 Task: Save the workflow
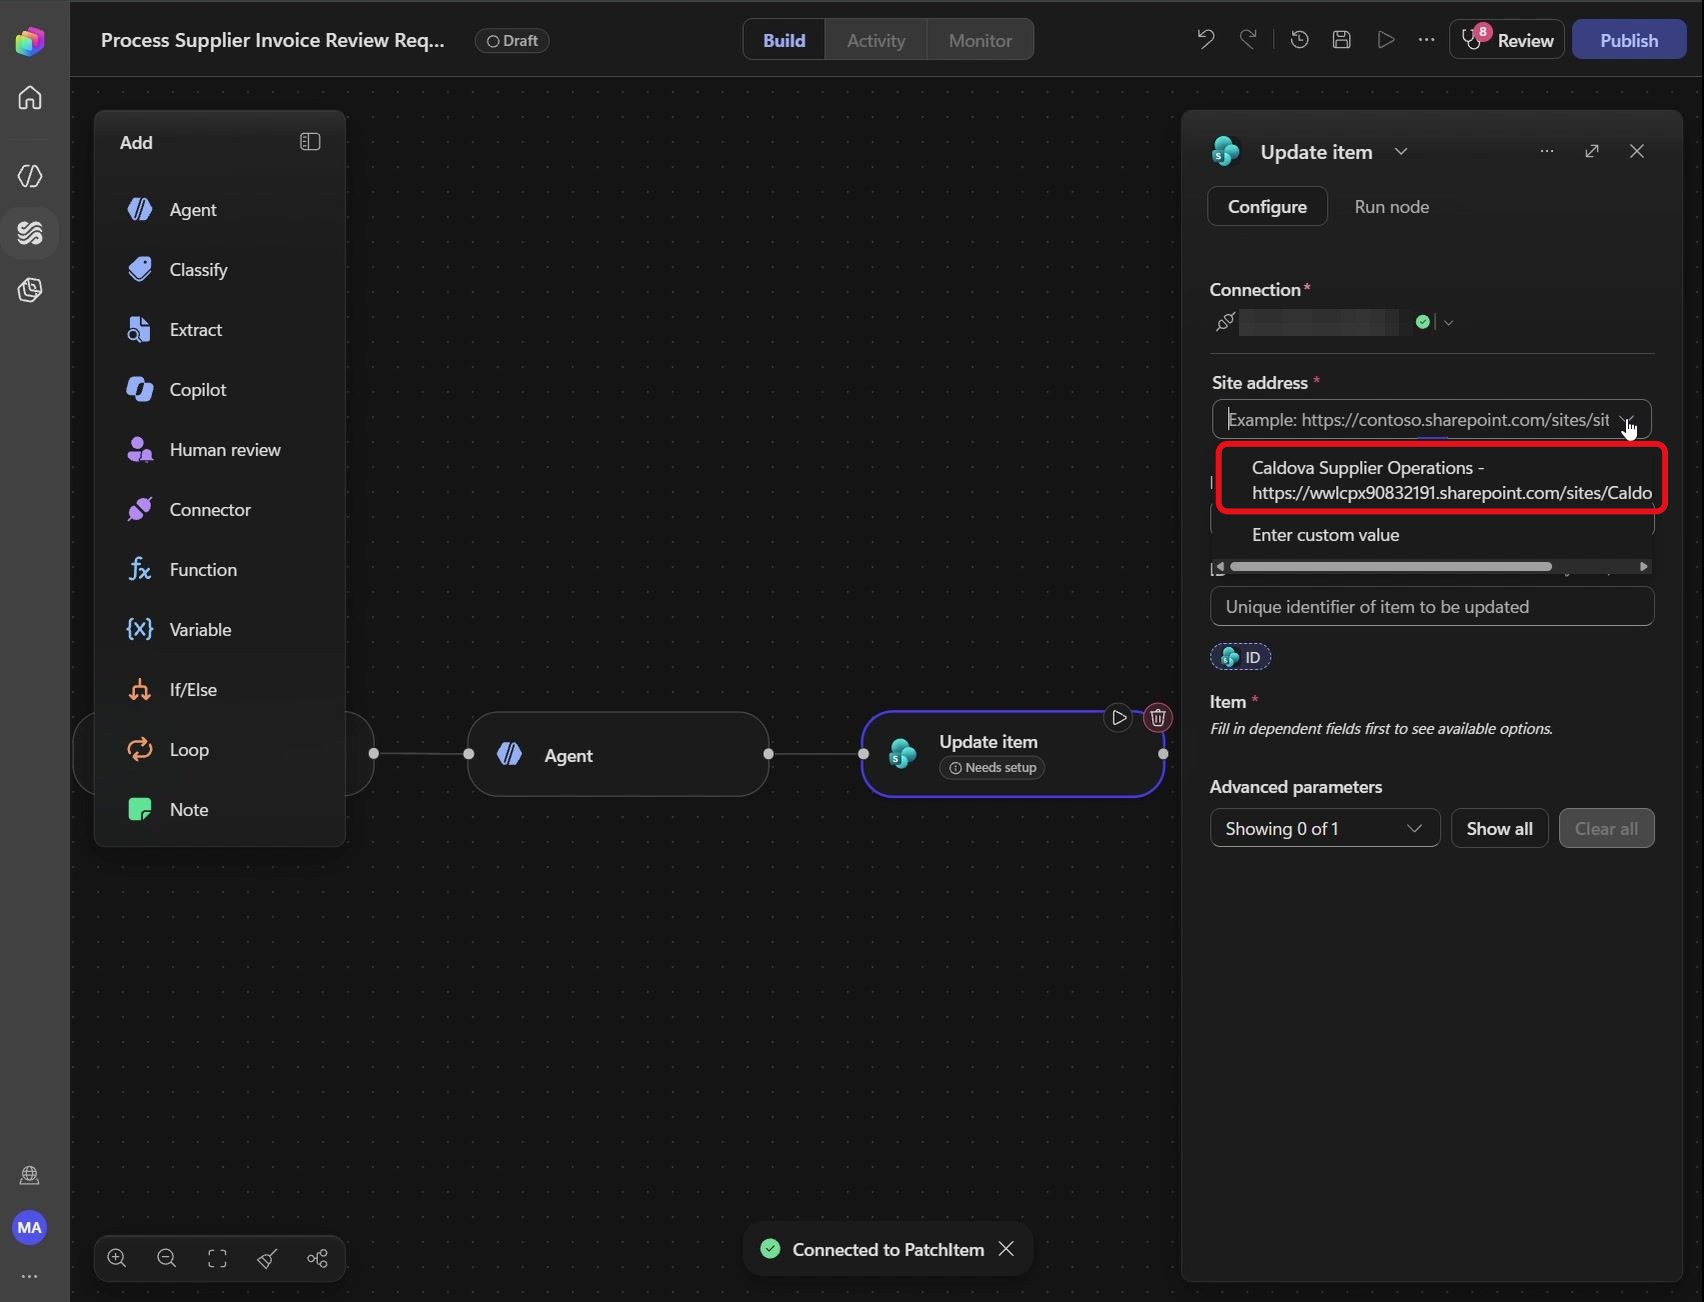[x=1342, y=40]
